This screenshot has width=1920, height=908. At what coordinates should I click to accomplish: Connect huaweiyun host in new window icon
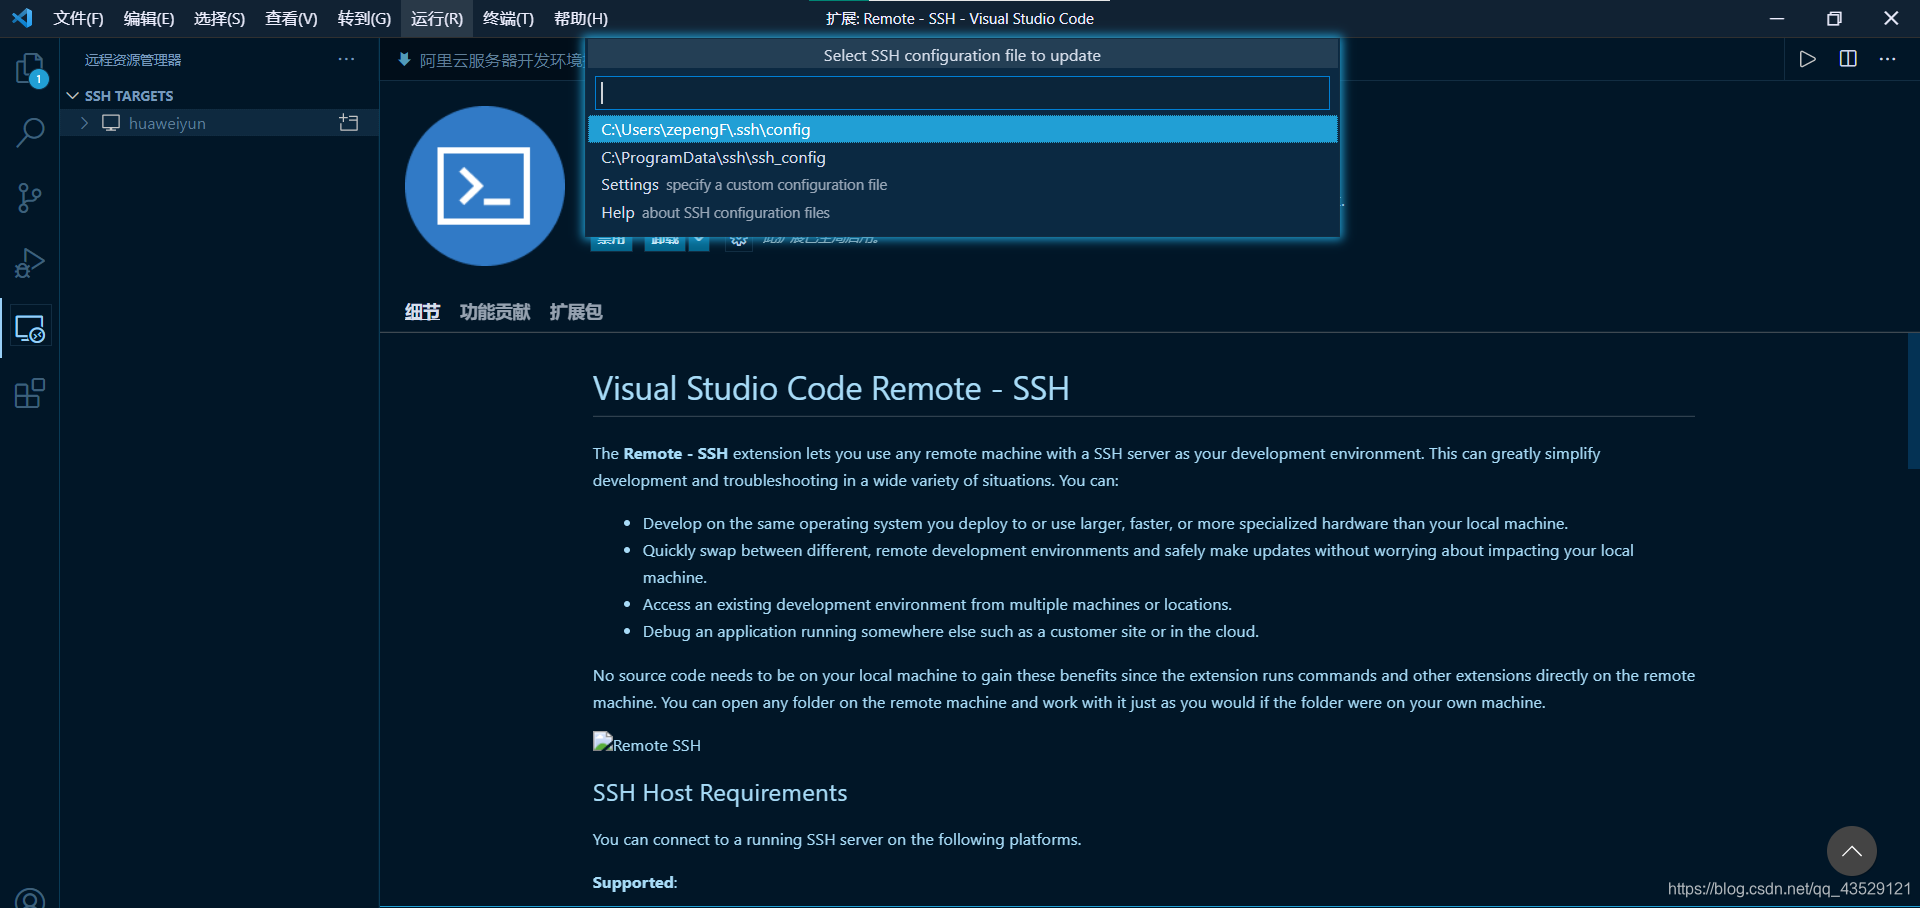click(x=349, y=123)
